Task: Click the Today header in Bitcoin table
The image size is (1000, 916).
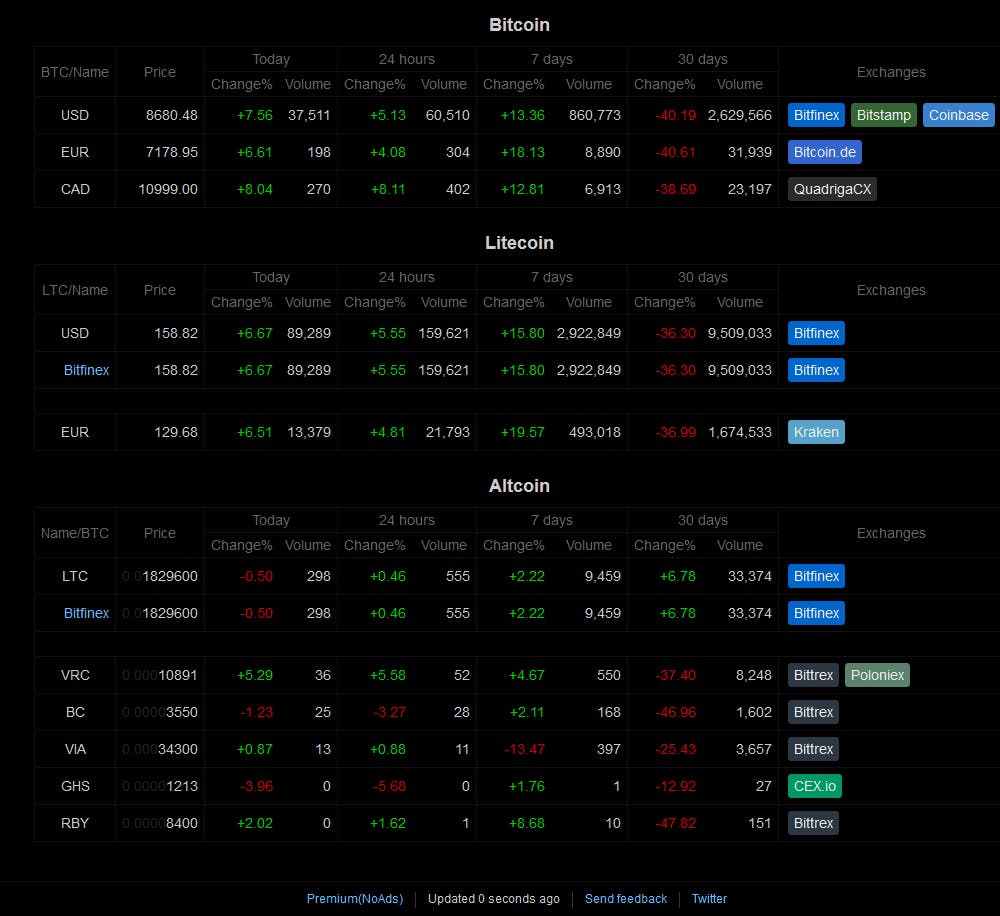Action: click(x=270, y=59)
